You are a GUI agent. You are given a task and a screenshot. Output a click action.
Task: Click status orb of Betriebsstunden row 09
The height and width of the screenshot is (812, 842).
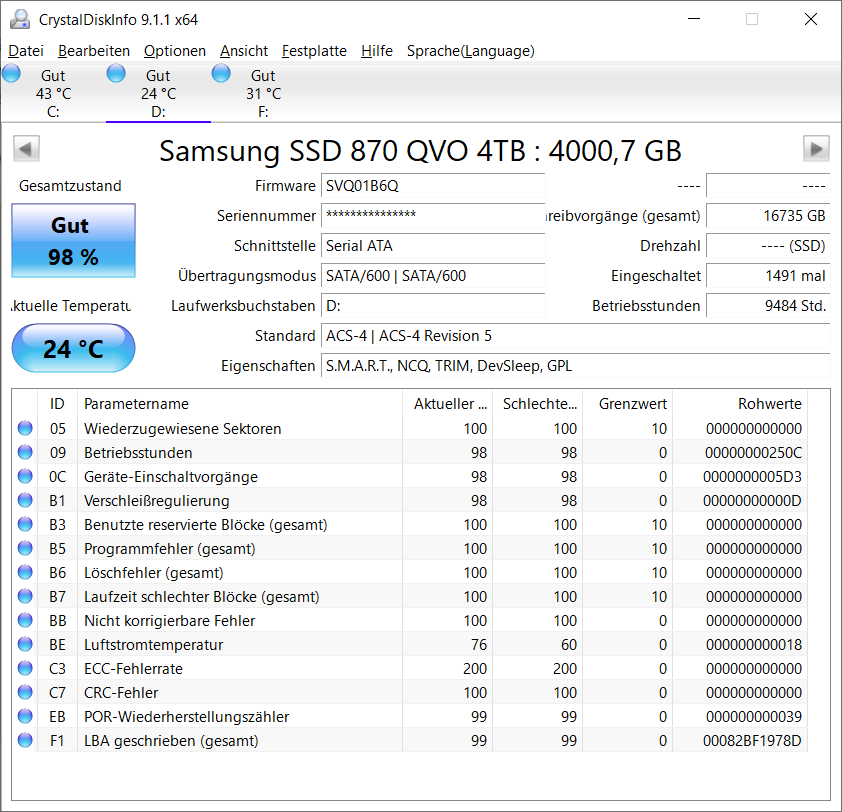coord(25,453)
